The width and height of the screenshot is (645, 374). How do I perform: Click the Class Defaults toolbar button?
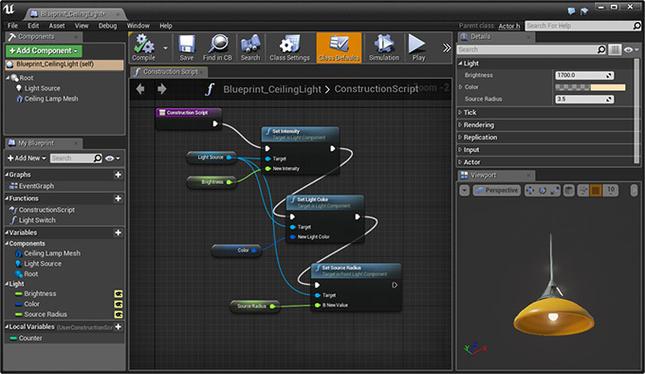pos(339,48)
